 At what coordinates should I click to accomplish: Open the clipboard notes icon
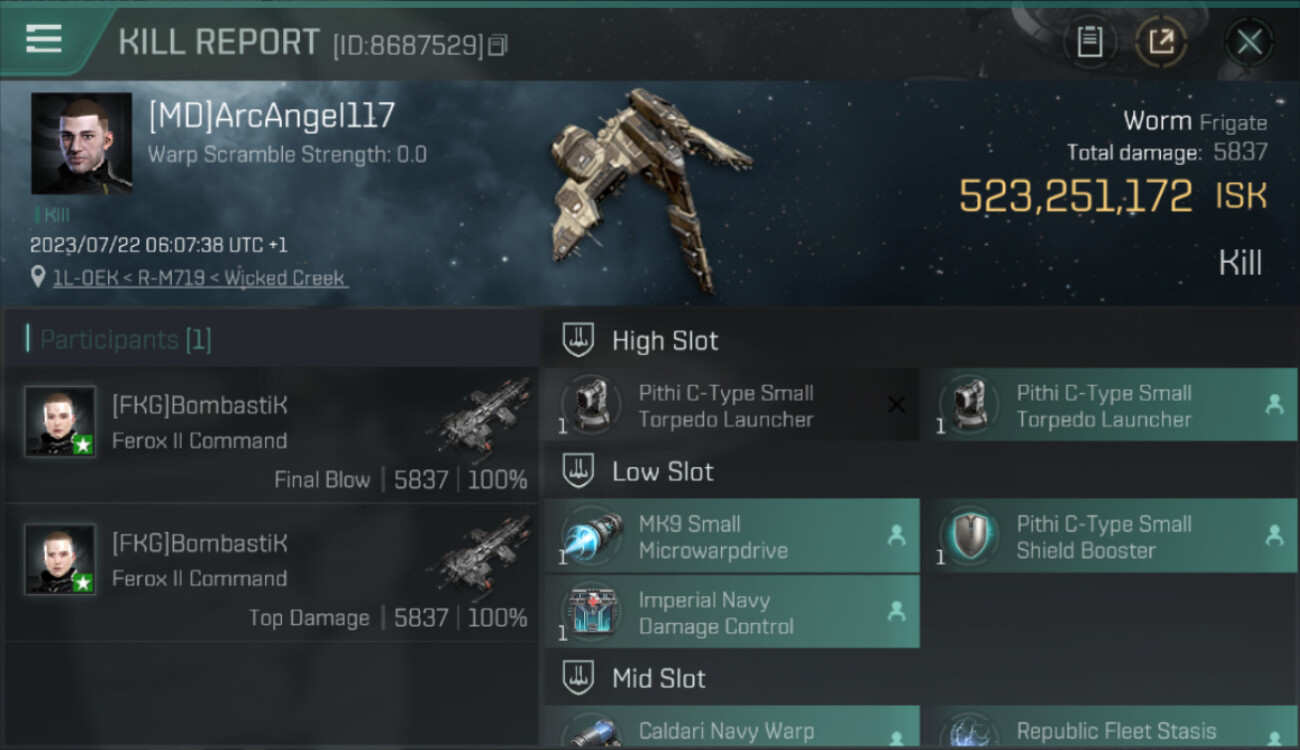click(1089, 41)
